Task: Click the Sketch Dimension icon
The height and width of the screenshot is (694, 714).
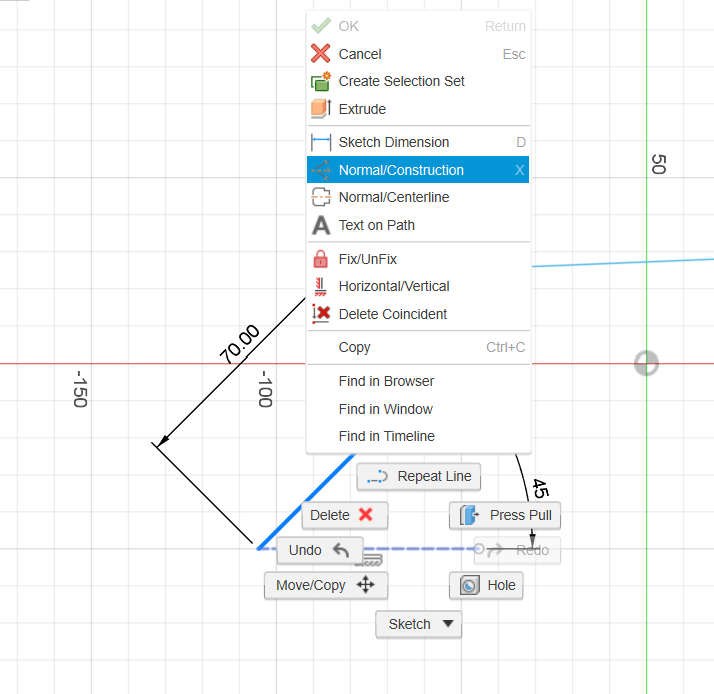Action: pos(321,142)
